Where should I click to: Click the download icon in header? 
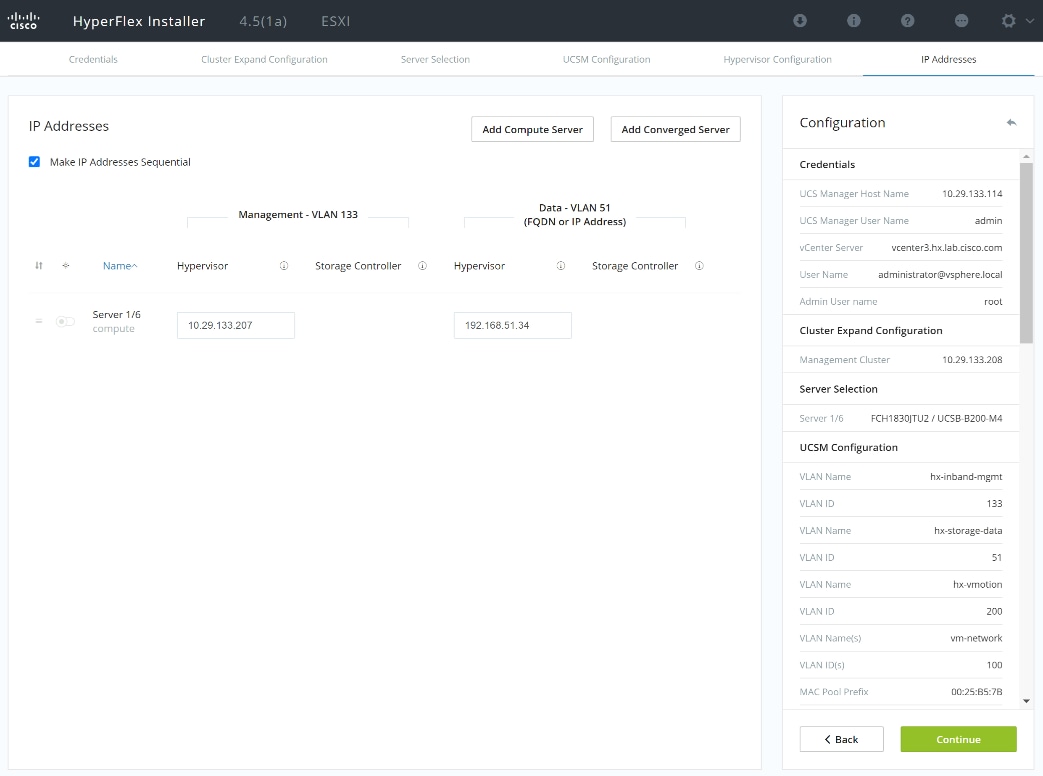click(x=800, y=21)
